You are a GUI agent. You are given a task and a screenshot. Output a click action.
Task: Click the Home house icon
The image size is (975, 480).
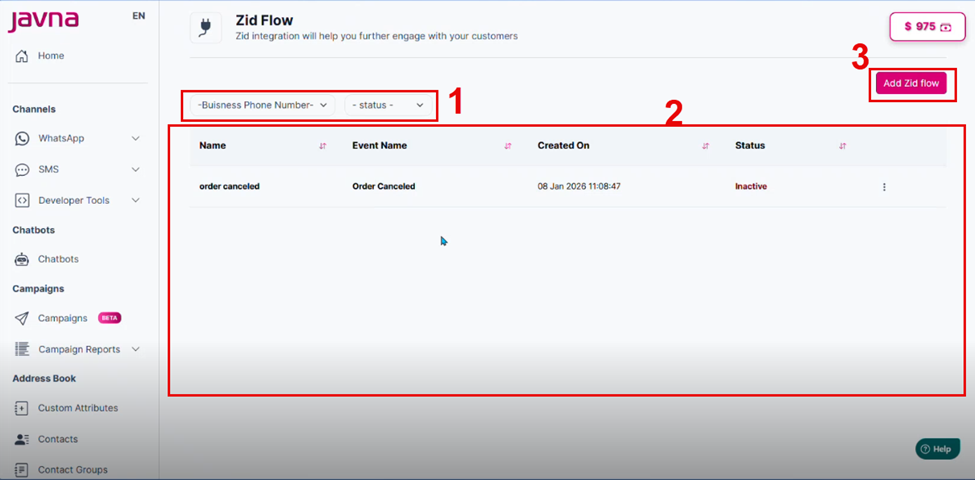coord(22,56)
